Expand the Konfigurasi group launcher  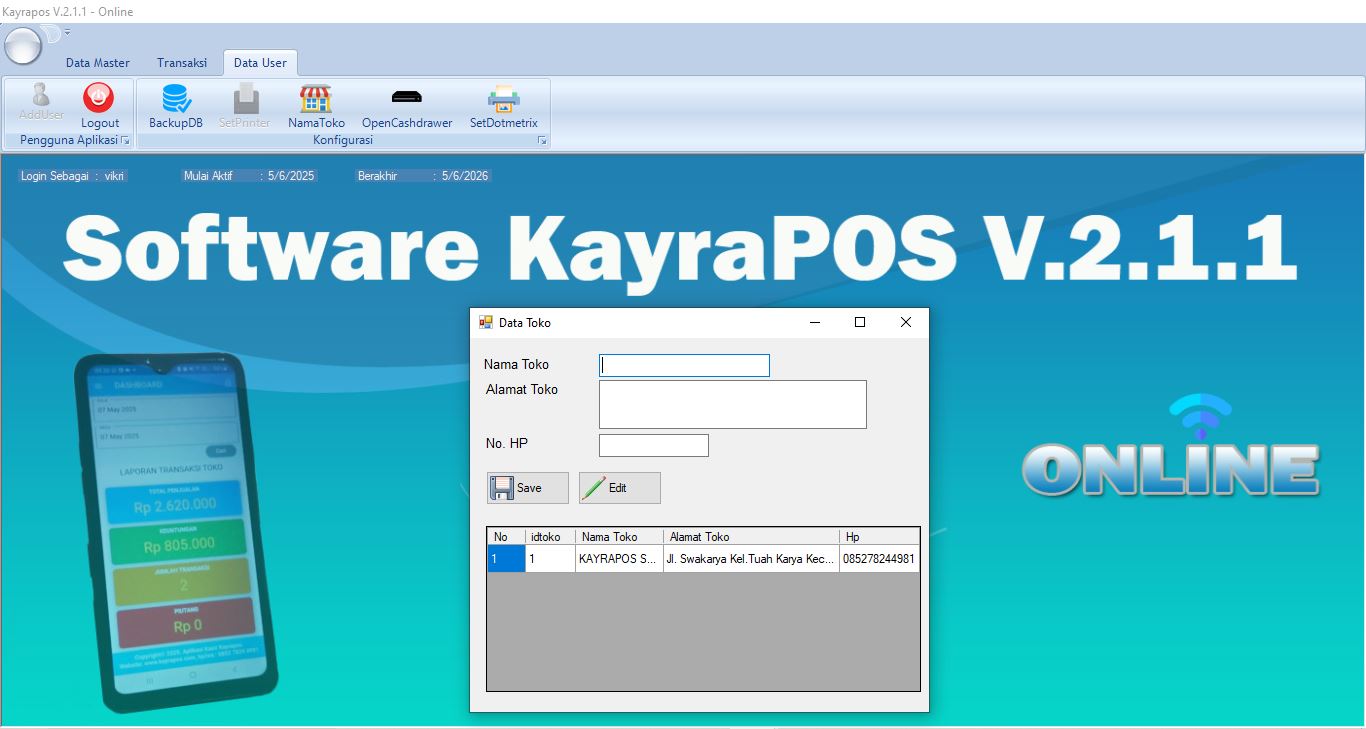(x=542, y=141)
